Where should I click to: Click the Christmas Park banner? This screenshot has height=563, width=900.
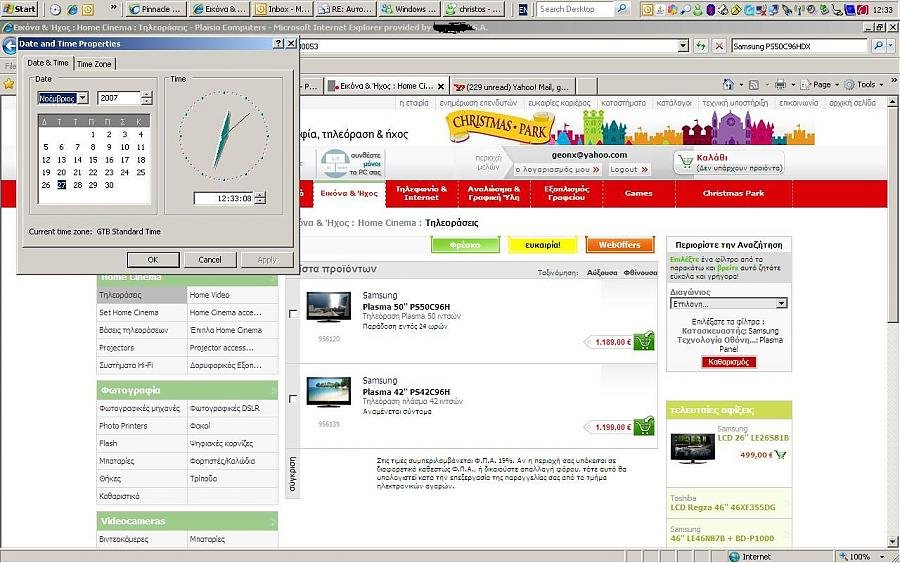pyautogui.click(x=630, y=127)
